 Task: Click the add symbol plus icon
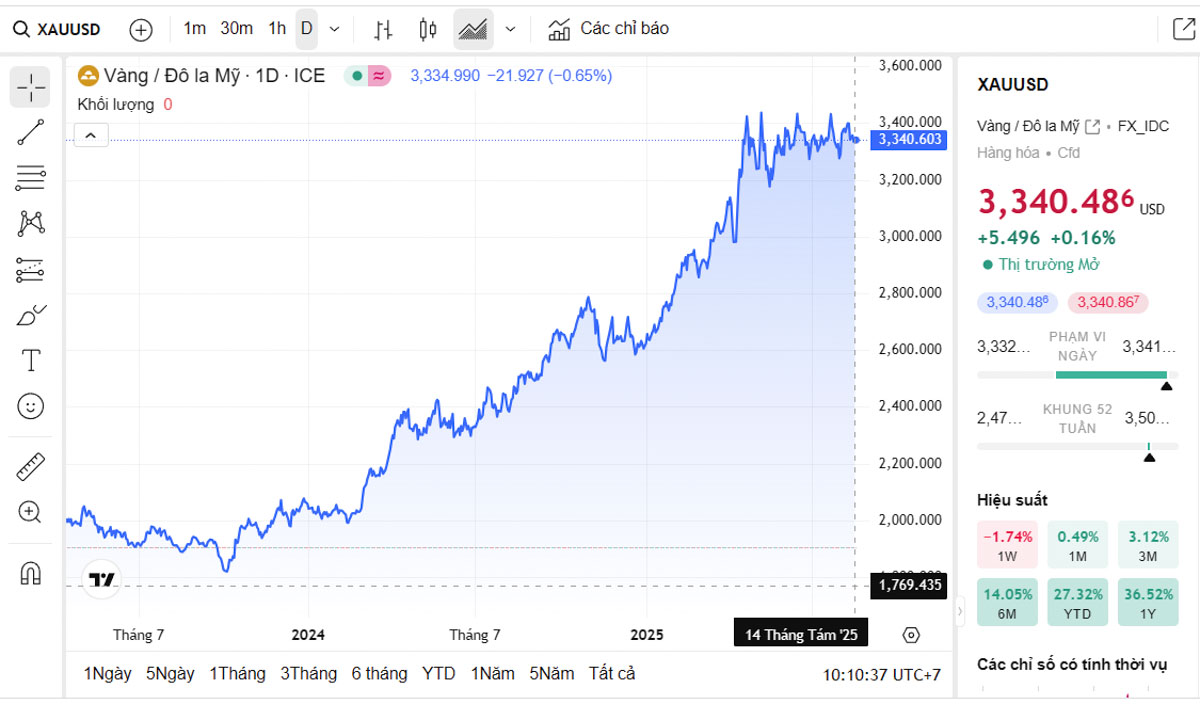[x=141, y=30]
